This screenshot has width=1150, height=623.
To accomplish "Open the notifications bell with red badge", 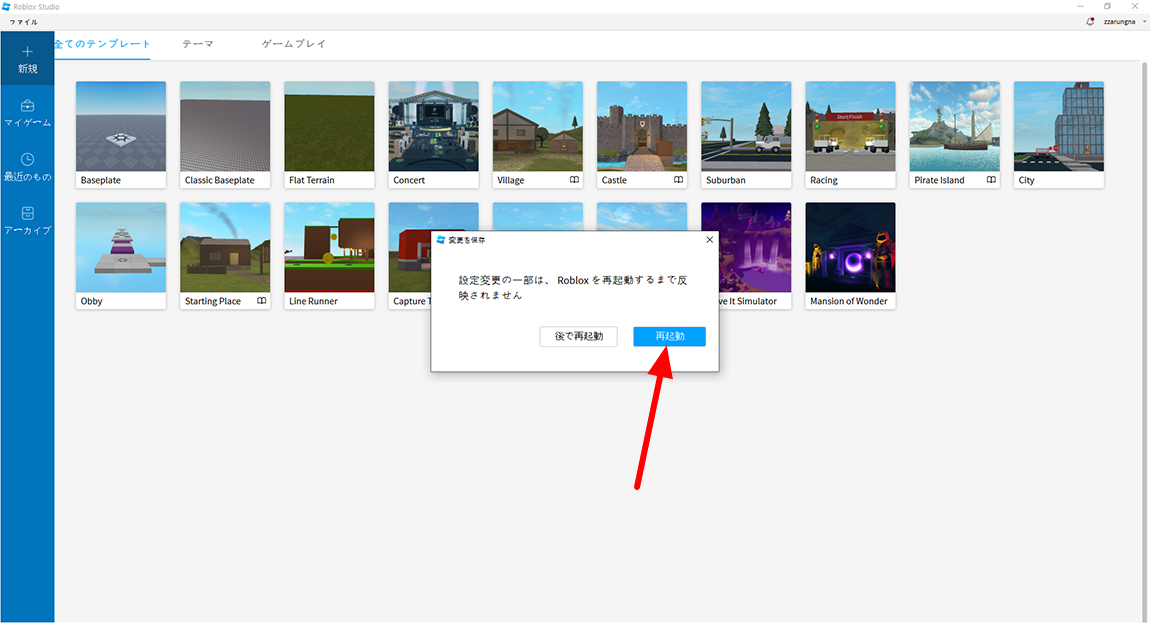I will [x=1089, y=21].
